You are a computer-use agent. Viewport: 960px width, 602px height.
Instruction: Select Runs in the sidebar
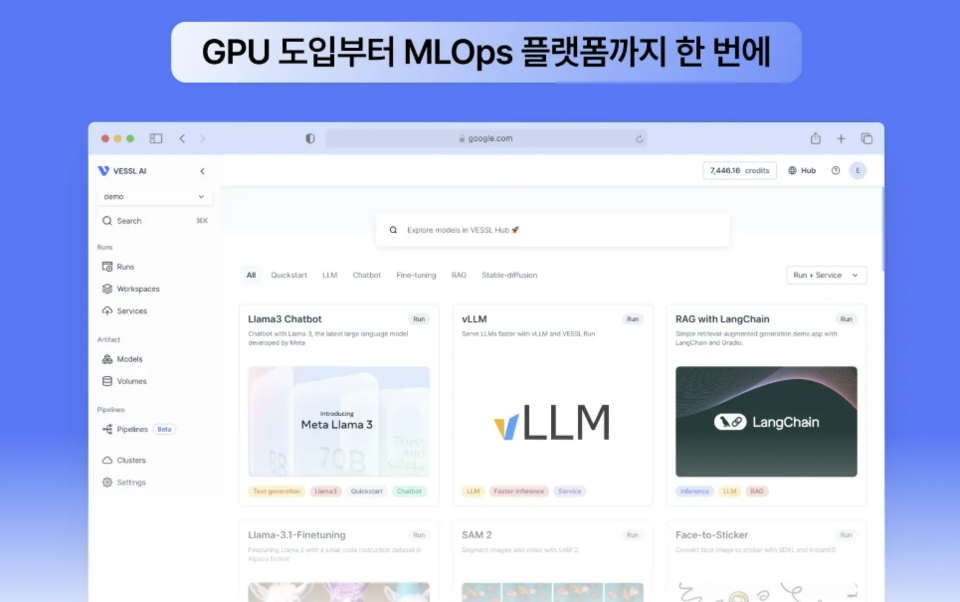click(x=123, y=266)
